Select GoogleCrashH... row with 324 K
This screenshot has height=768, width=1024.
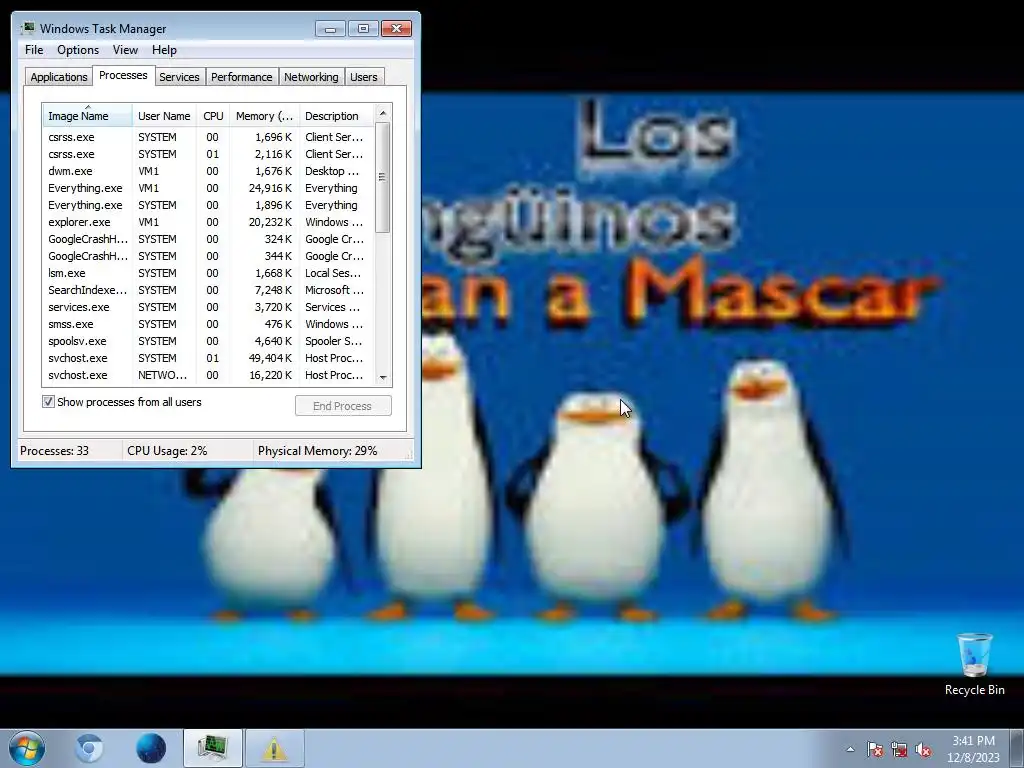208,239
